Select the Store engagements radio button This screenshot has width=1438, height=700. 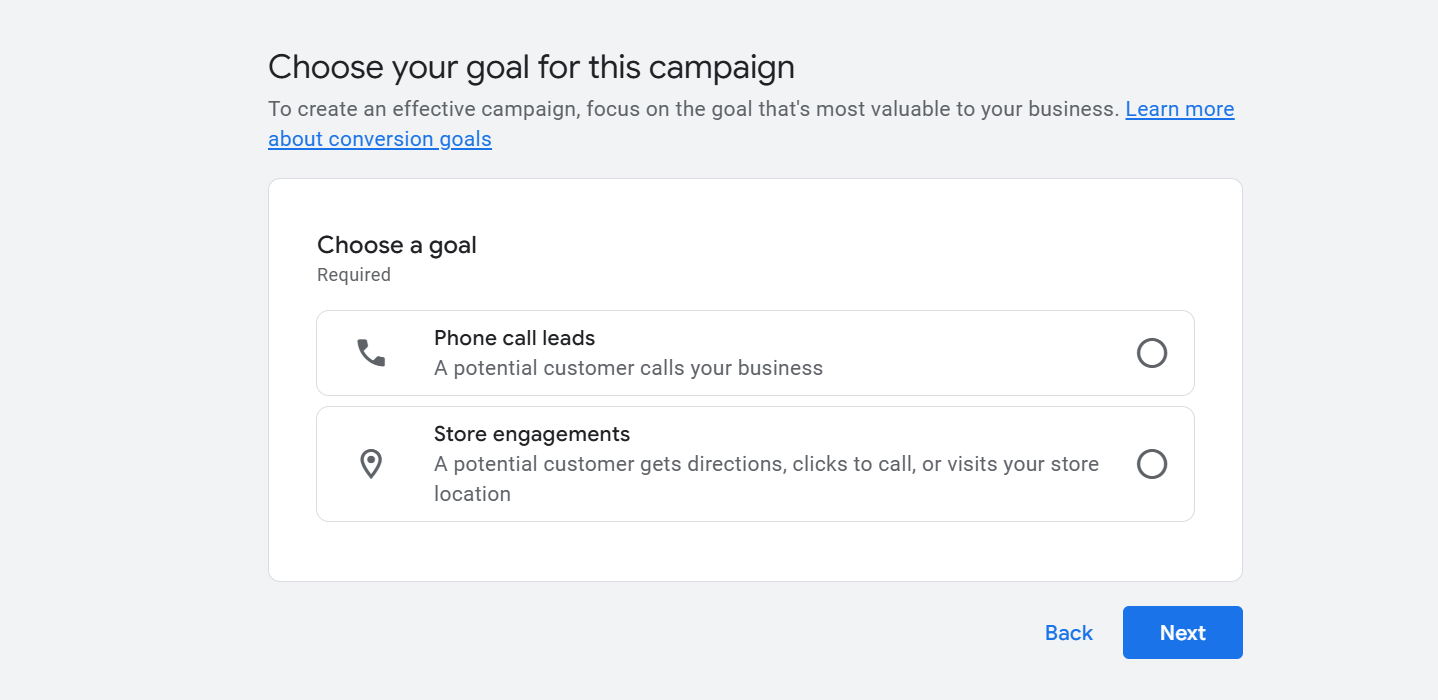click(1152, 463)
